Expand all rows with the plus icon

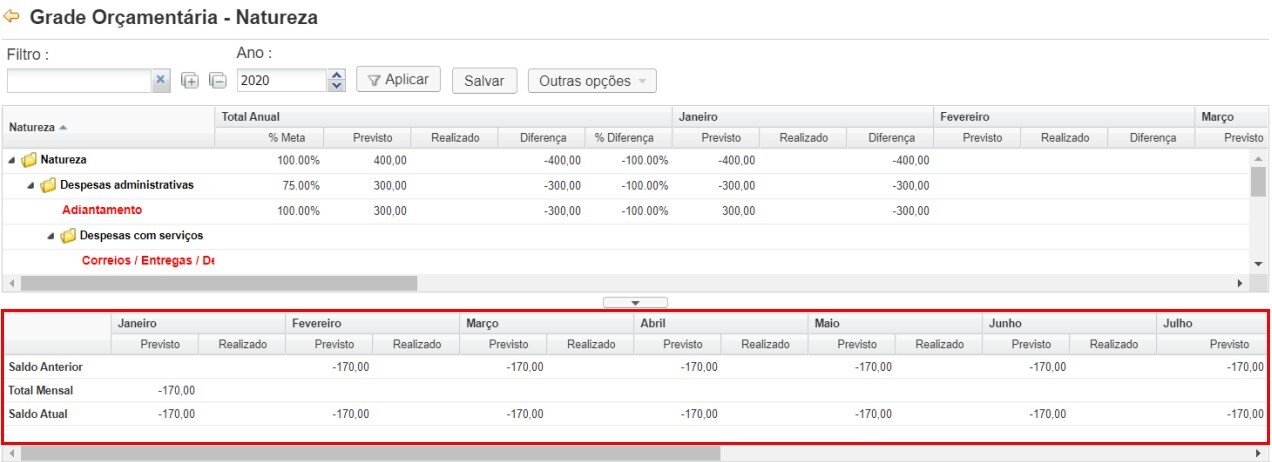pyautogui.click(x=190, y=82)
